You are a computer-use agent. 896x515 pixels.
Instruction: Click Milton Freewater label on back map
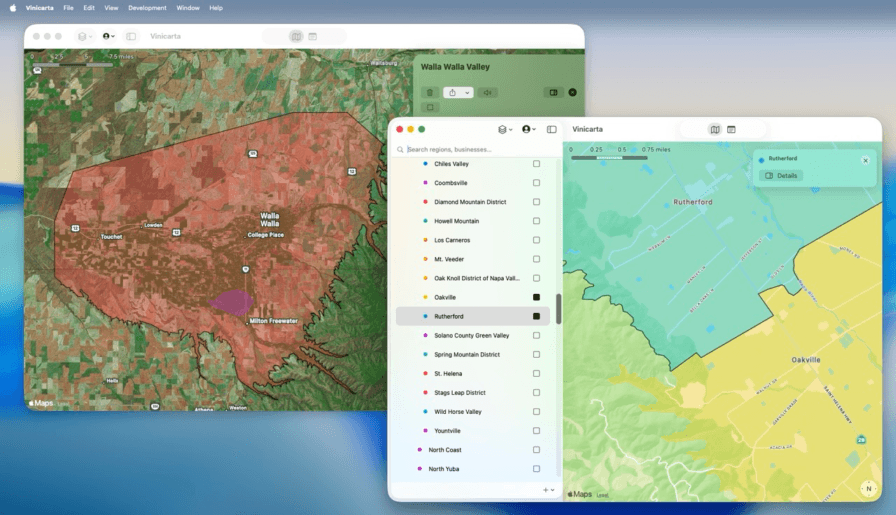(x=274, y=321)
